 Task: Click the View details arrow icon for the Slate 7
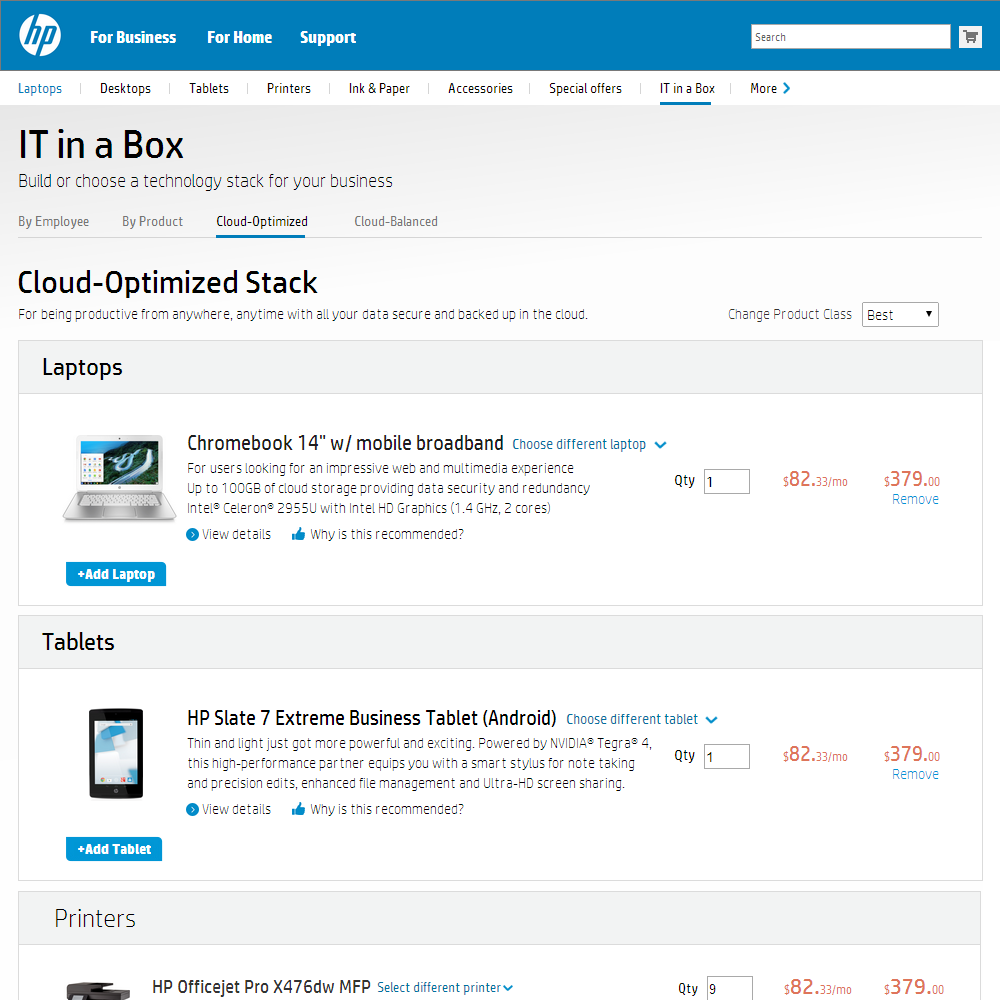191,809
